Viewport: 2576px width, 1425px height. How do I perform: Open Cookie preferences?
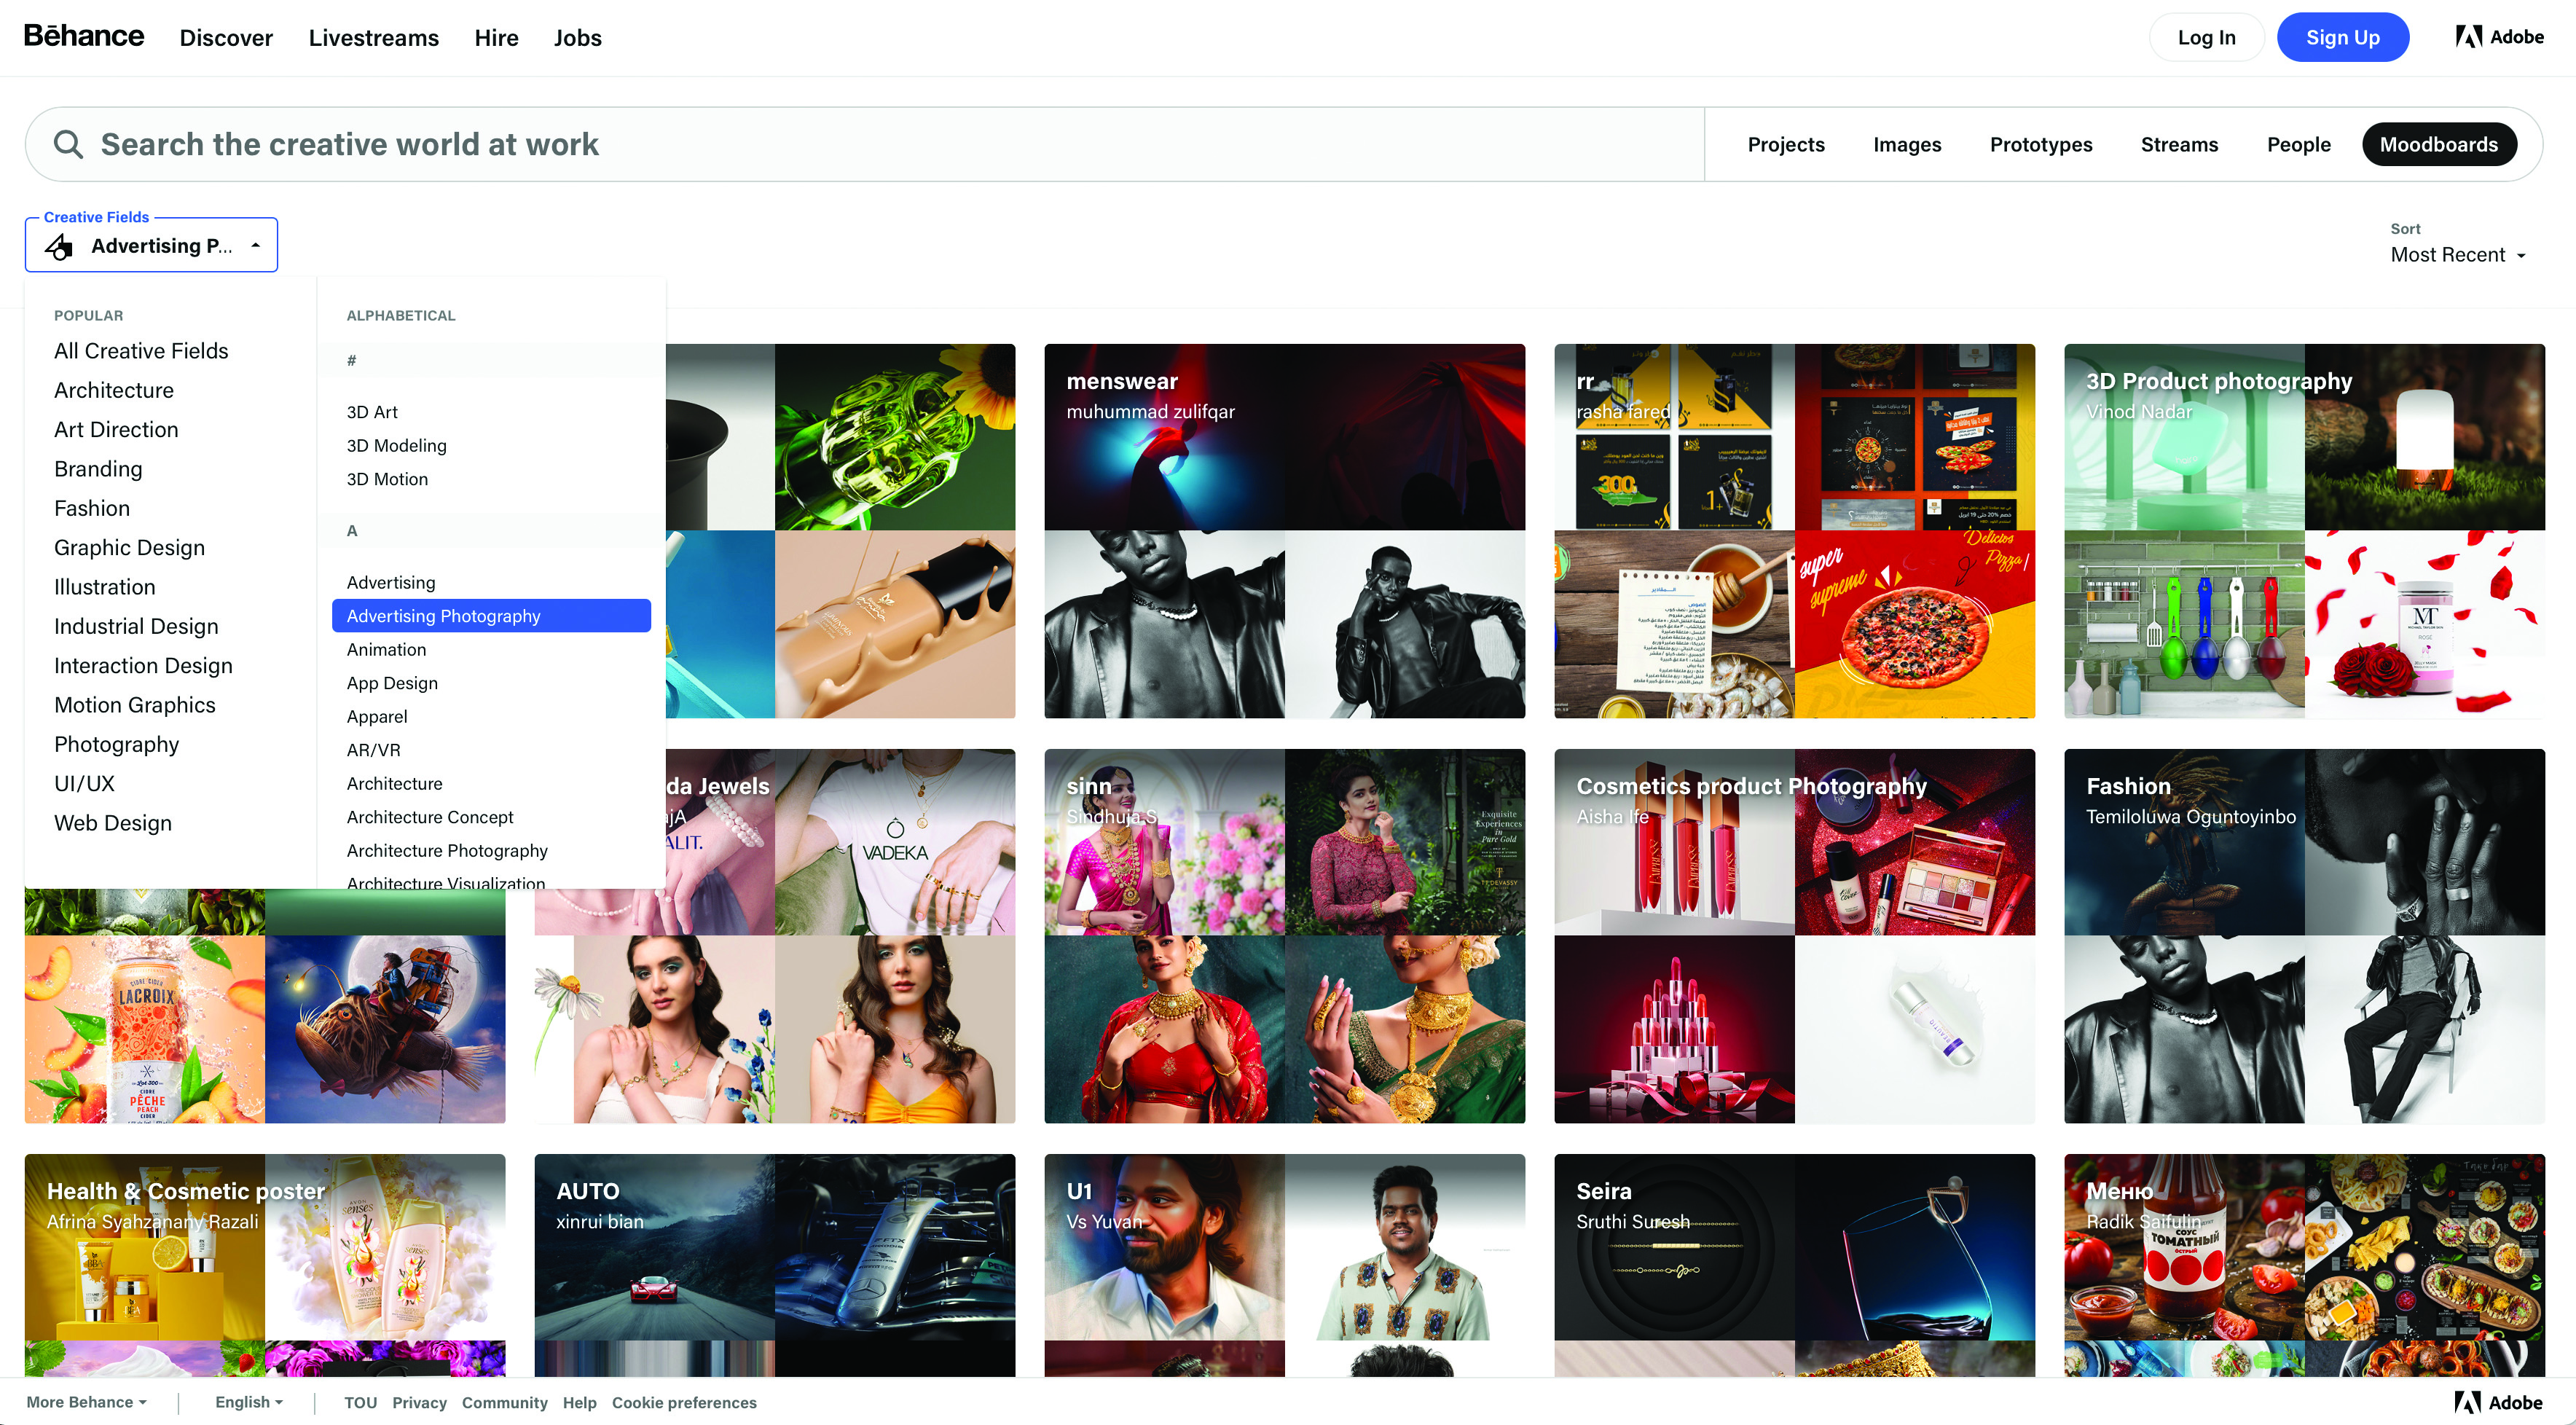tap(684, 1402)
